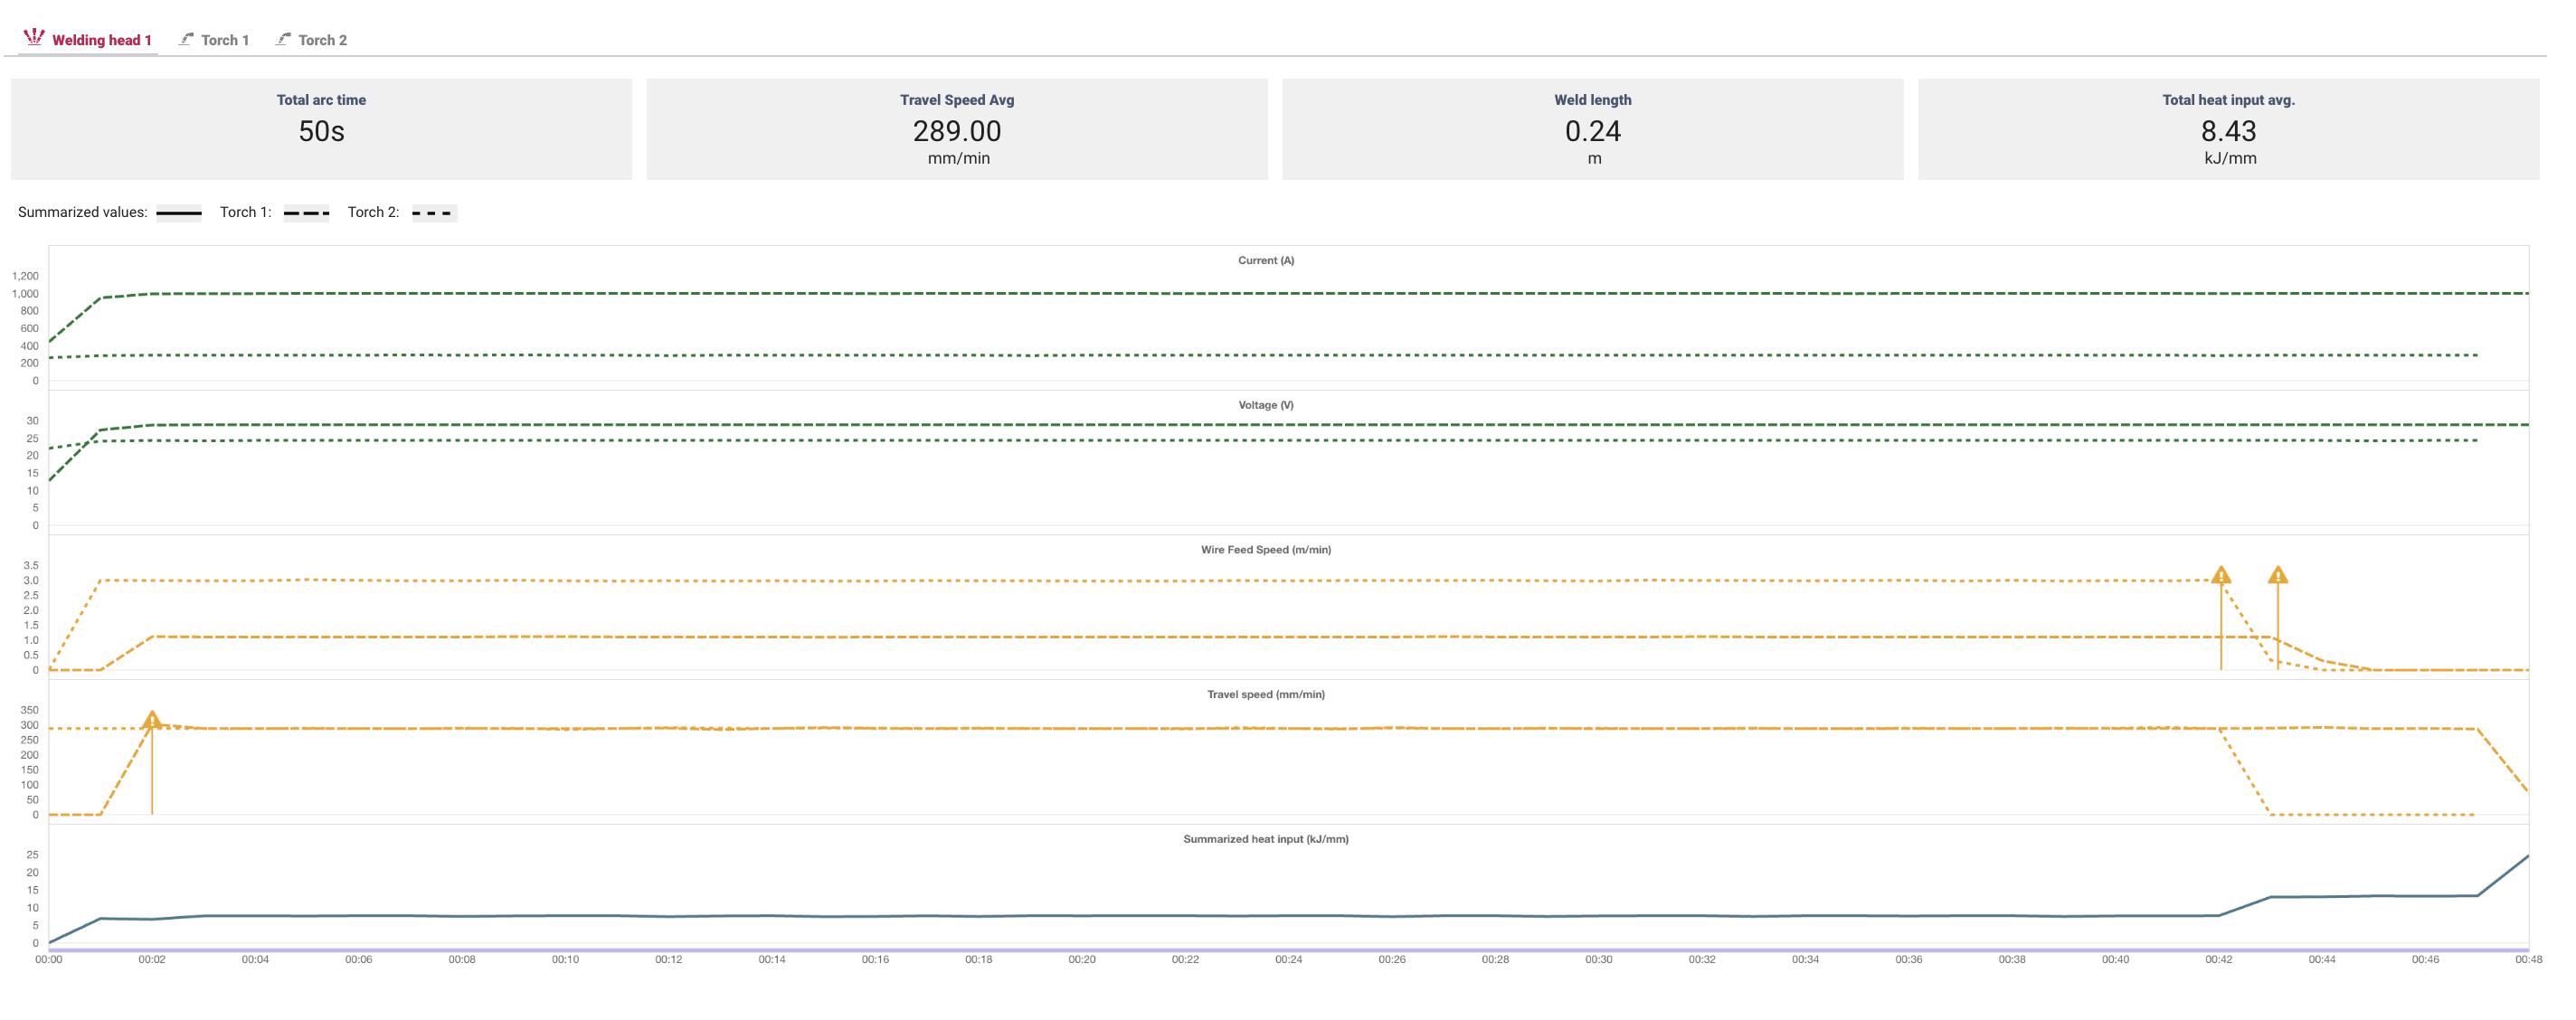
Task: Click the "Weld length" card heading
Action: [1593, 100]
